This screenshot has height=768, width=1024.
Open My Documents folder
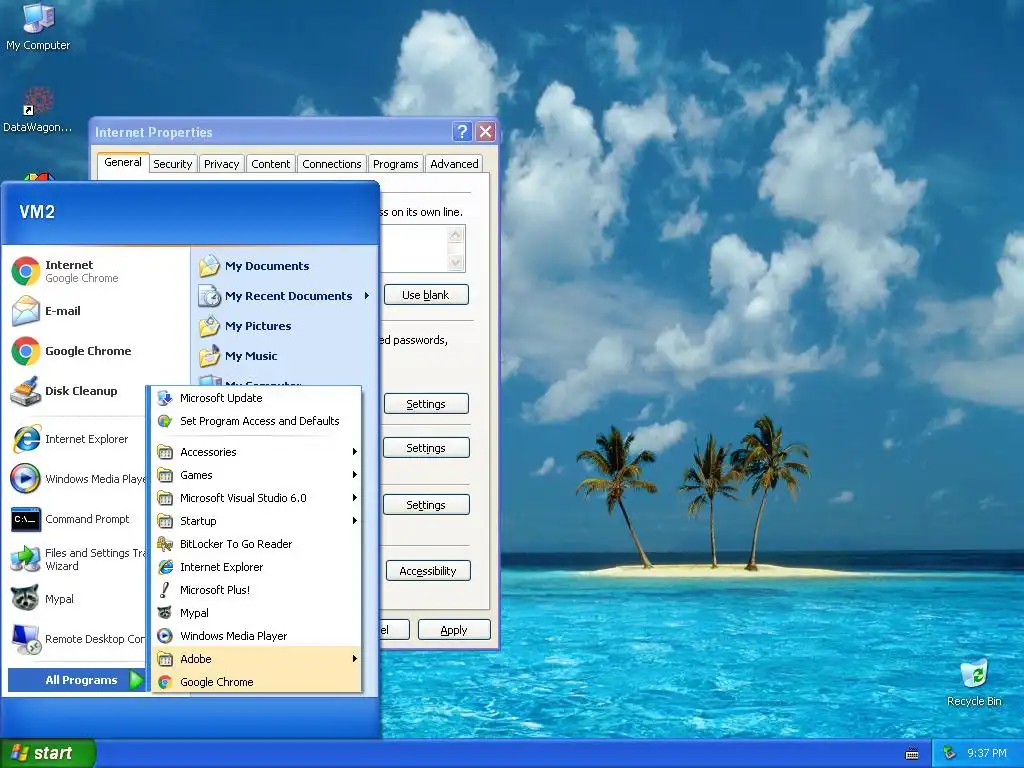pos(255,266)
